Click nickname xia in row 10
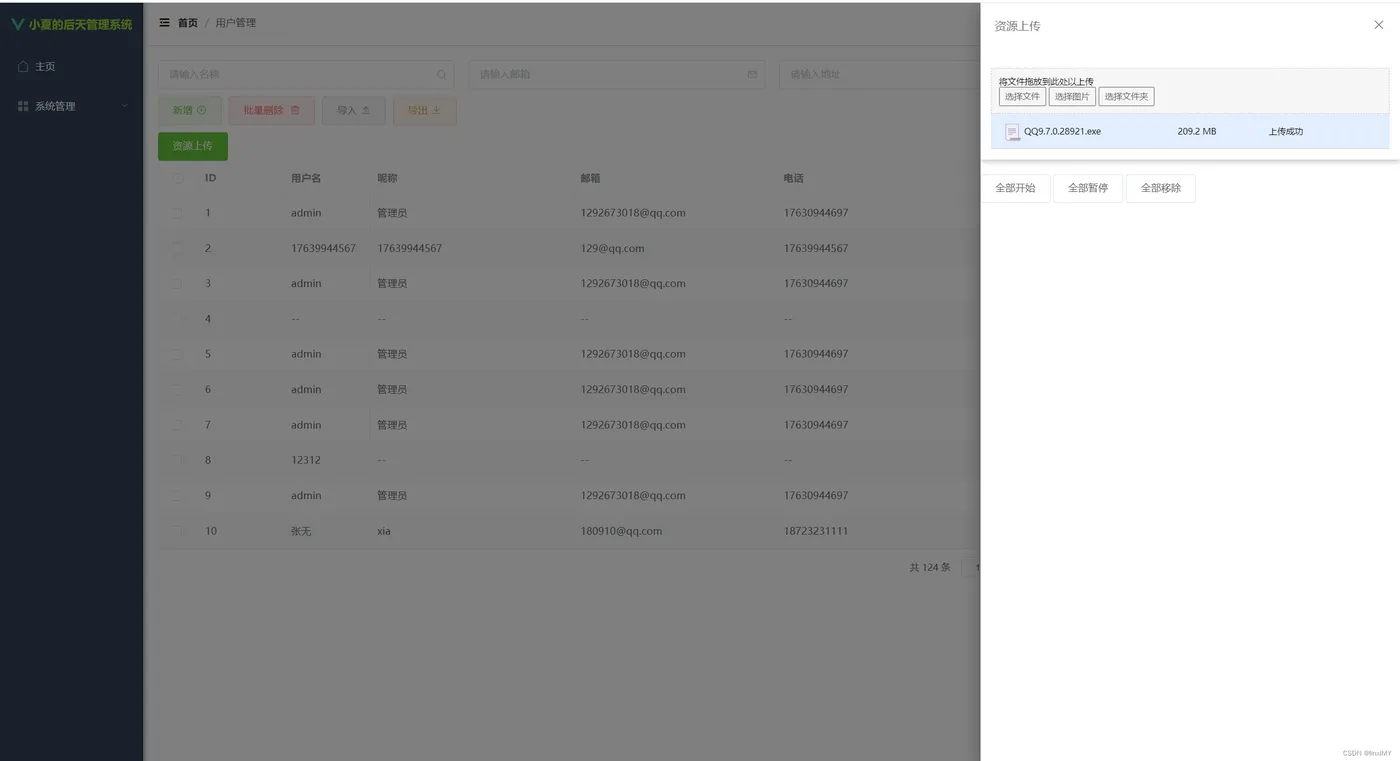 384,531
